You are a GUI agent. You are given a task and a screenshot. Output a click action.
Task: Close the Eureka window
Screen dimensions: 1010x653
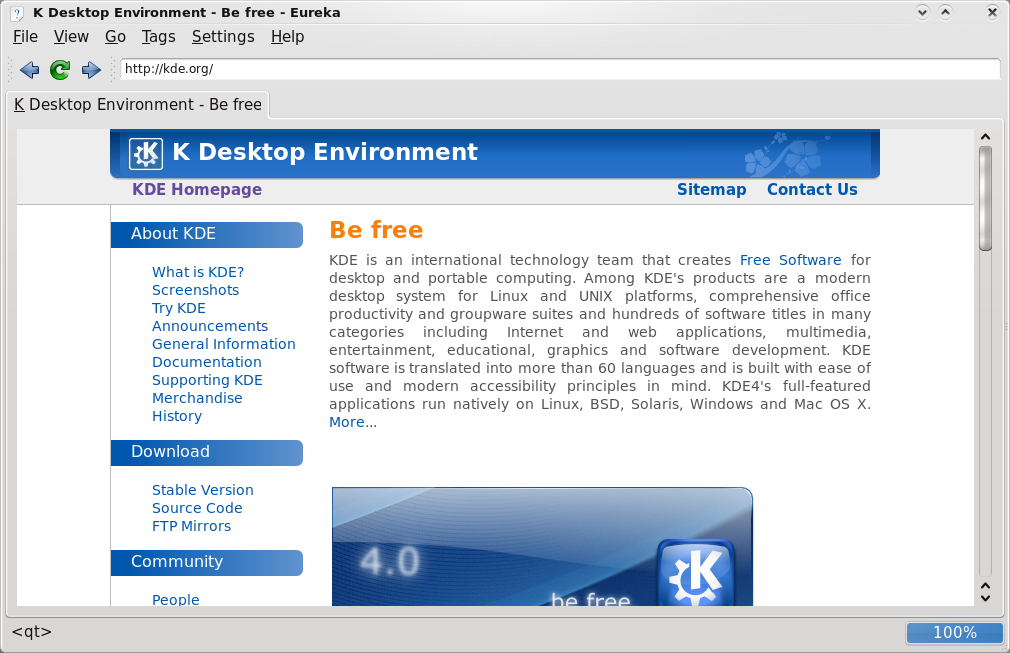(992, 12)
